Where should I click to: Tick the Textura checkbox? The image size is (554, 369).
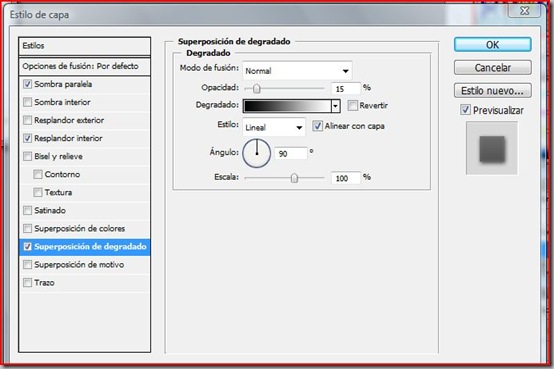(x=37, y=192)
